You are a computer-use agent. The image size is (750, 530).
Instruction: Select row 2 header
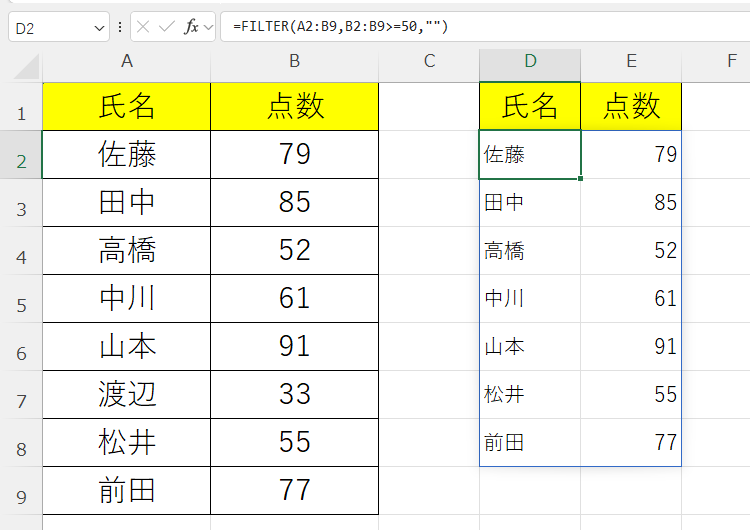(x=21, y=155)
